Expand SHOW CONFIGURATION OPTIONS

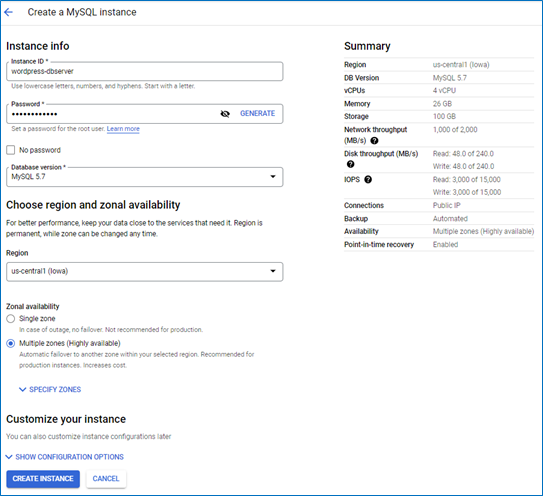[x=65, y=457]
